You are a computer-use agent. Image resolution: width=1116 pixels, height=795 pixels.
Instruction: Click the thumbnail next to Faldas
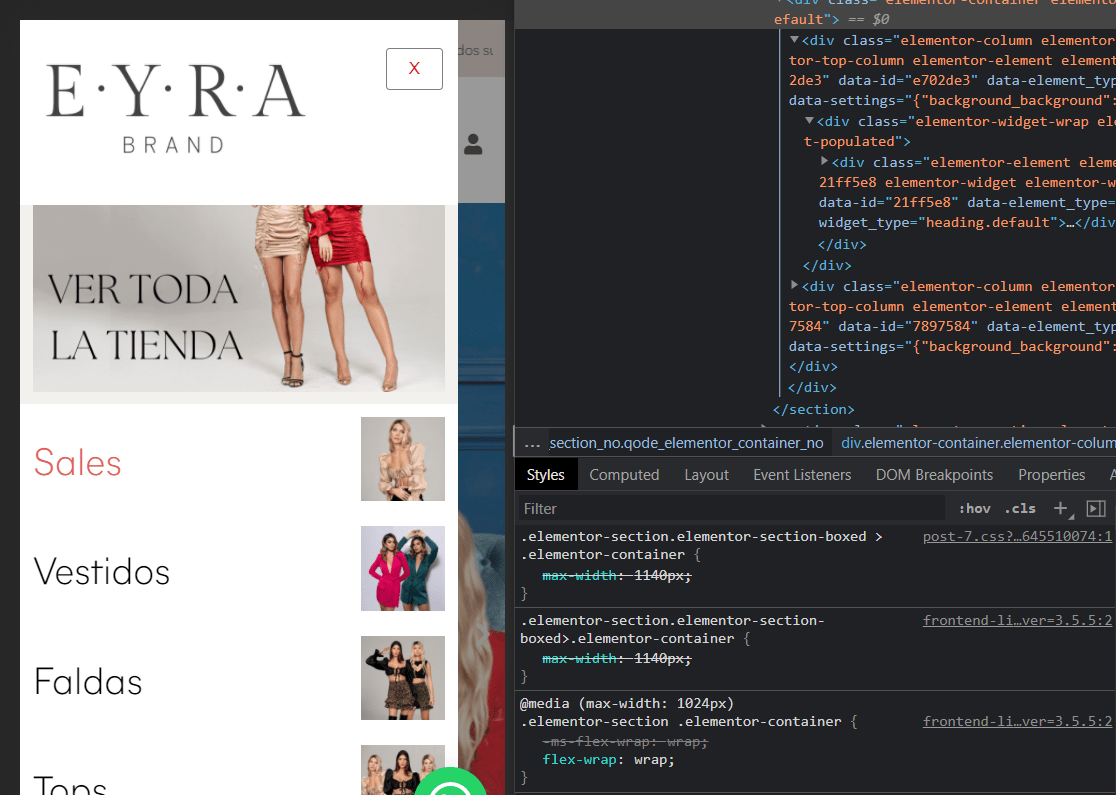tap(403, 678)
